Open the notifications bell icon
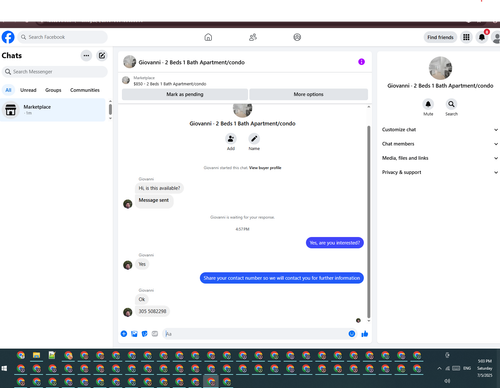500x388 pixels. click(x=482, y=37)
